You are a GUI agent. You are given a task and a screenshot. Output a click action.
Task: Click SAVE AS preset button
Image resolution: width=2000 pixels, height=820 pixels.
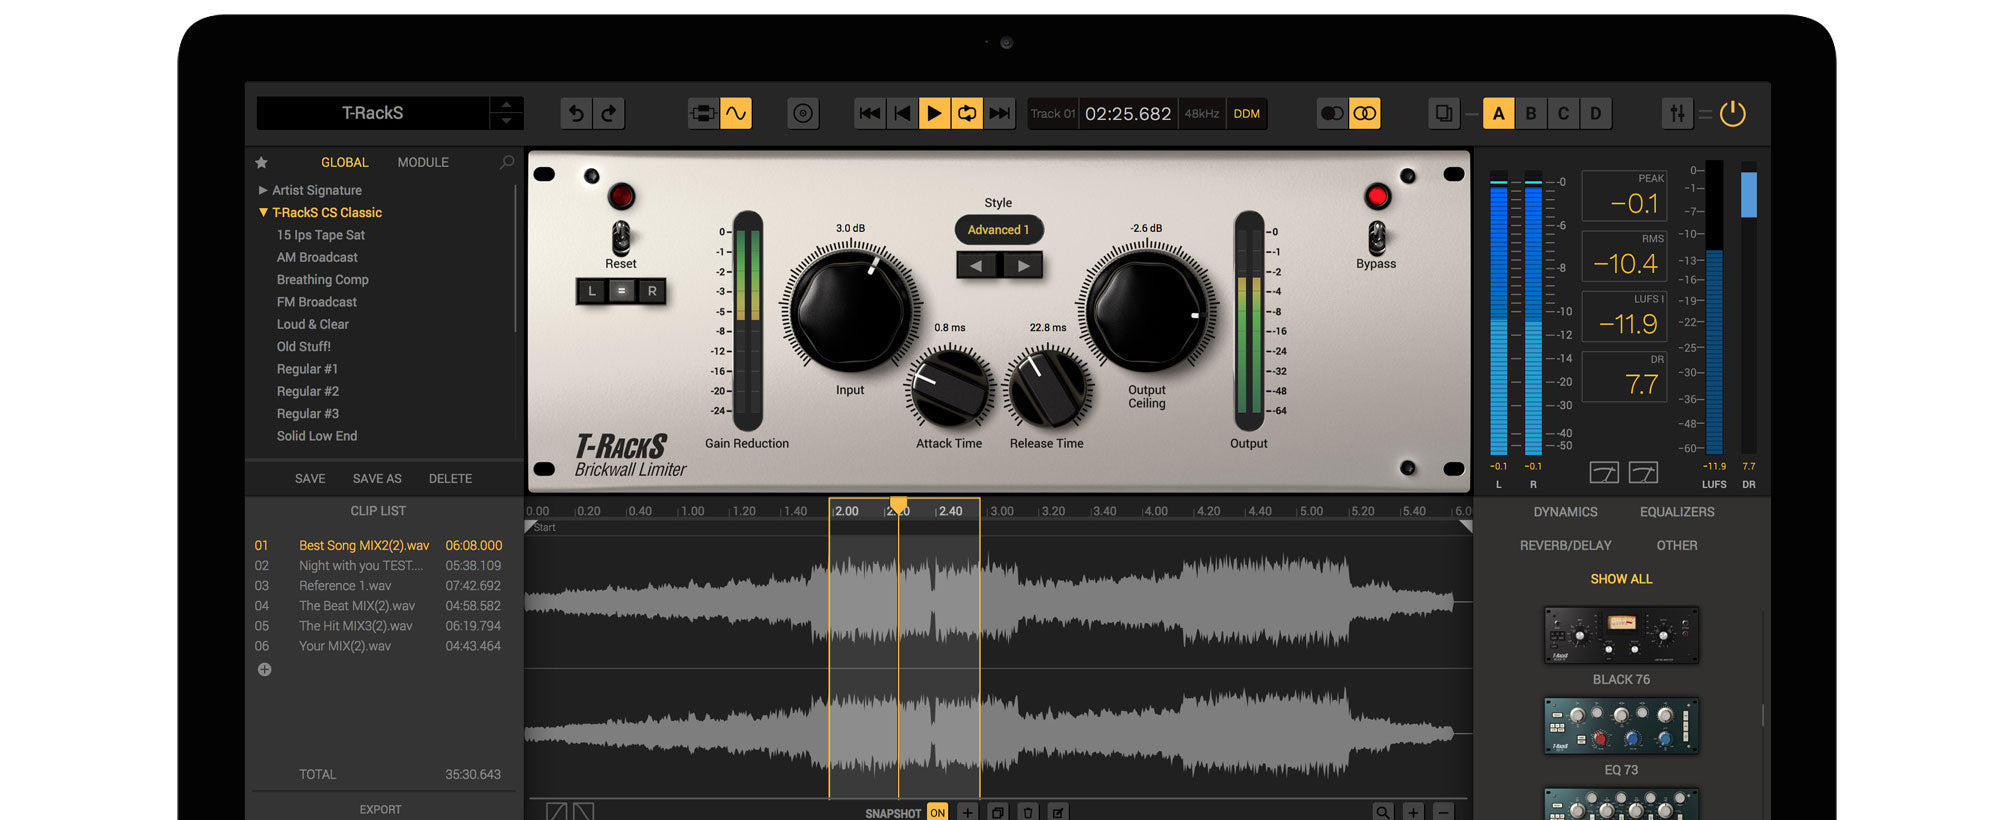pos(377,479)
